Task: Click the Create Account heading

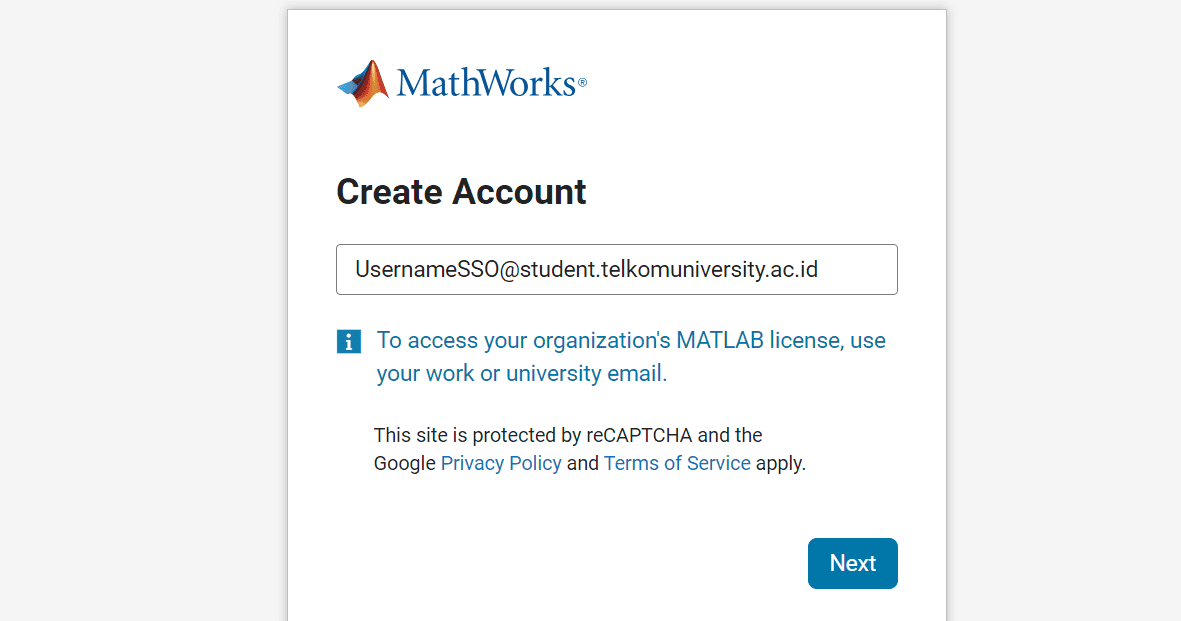Action: click(461, 191)
